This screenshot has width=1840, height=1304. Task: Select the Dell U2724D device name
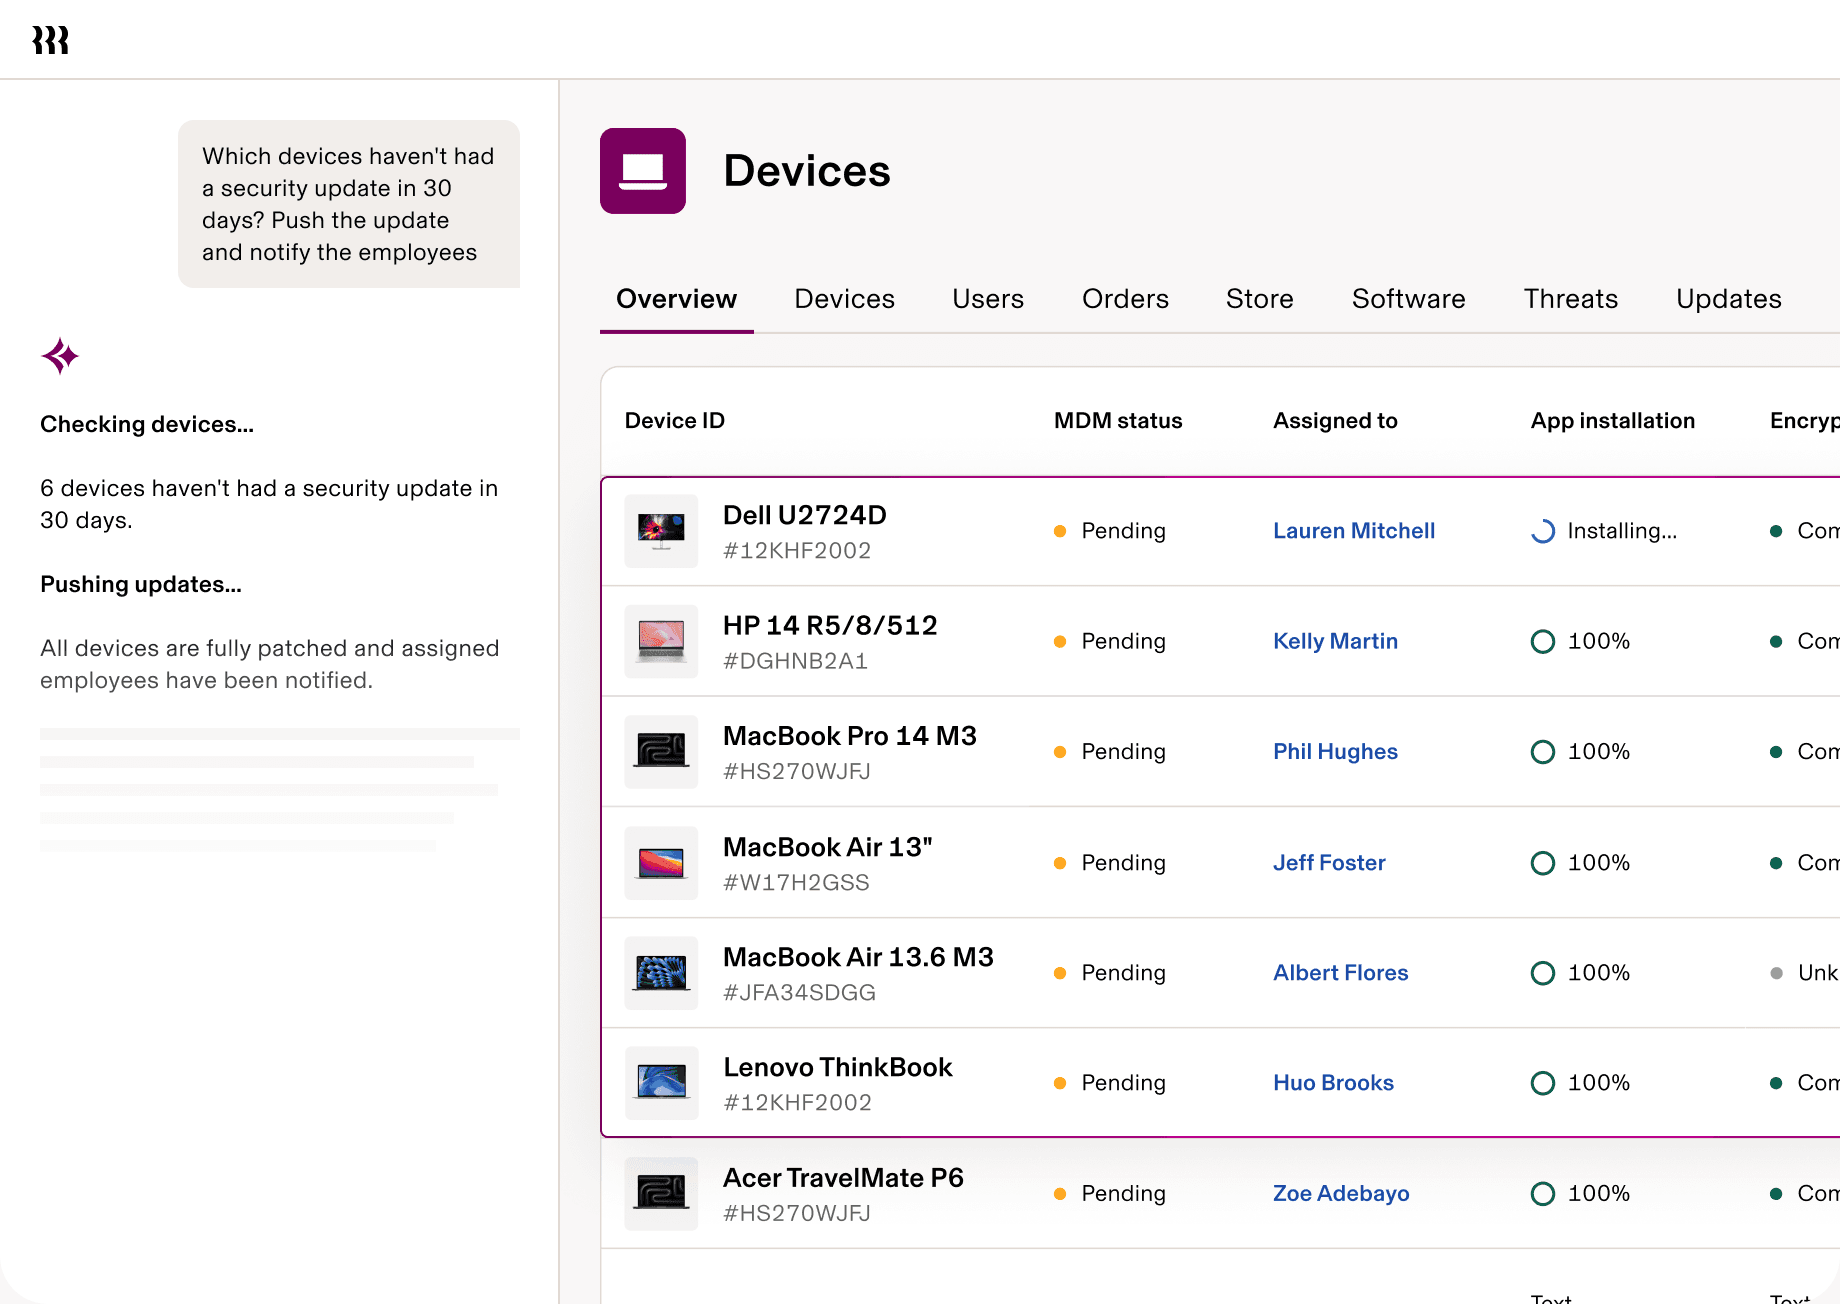pos(805,515)
